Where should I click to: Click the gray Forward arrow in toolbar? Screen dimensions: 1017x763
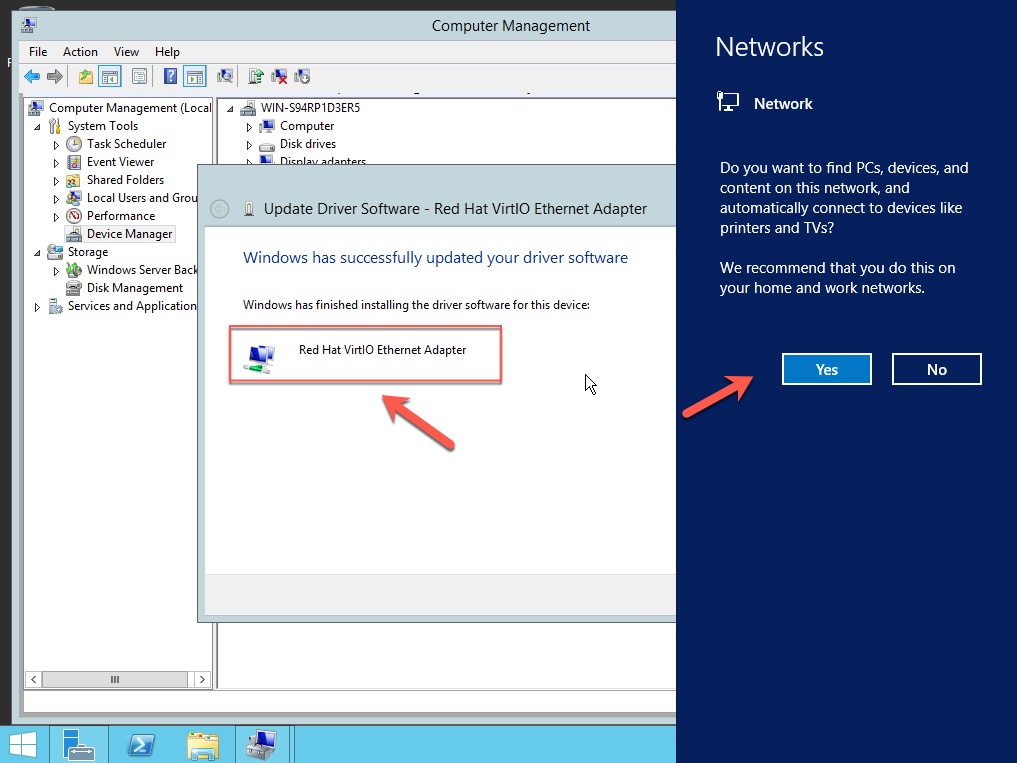[55, 77]
